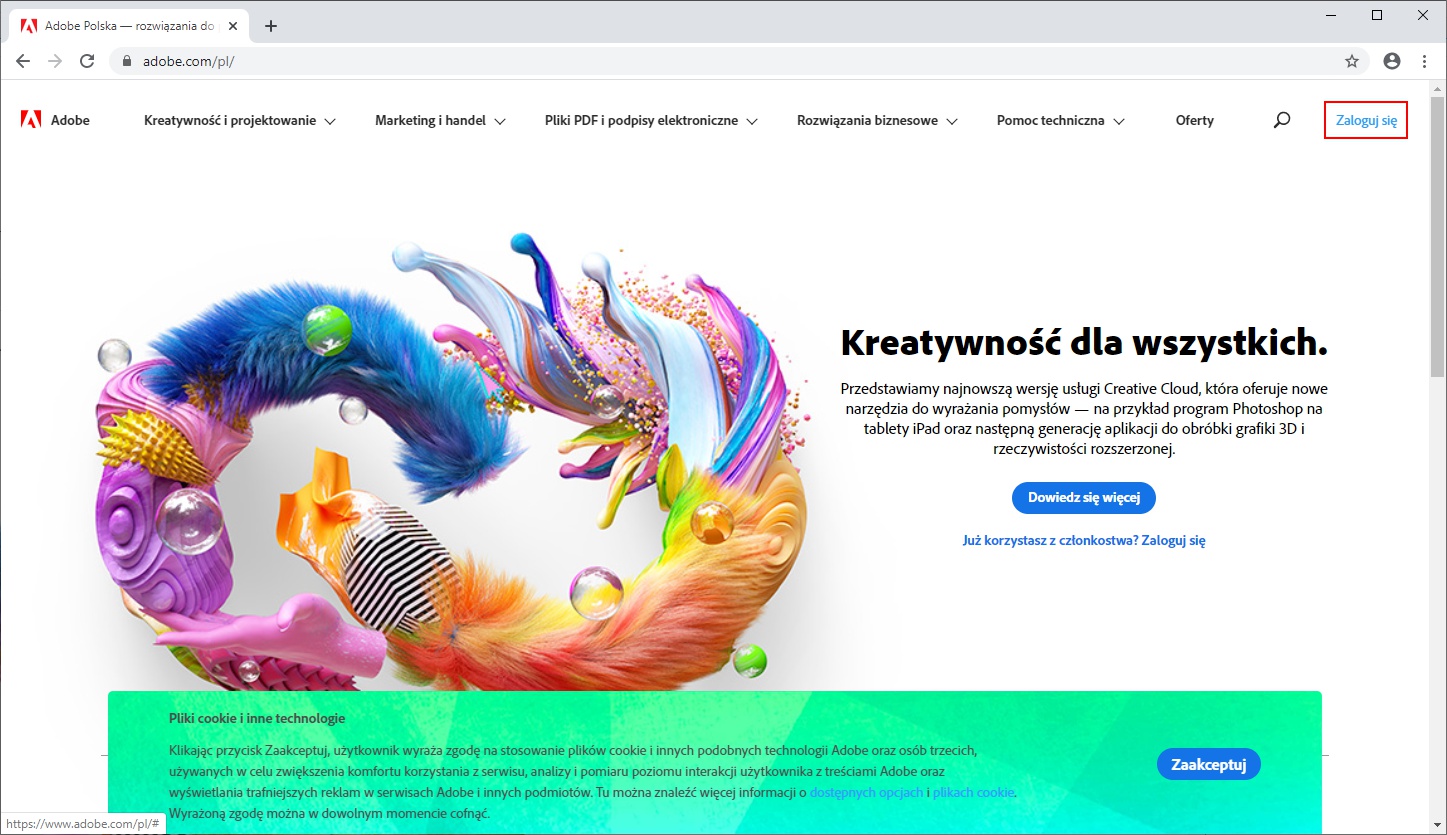Image resolution: width=1447 pixels, height=835 pixels.
Task: Click the Kreatywność dla wszystkich heading
Action: pos(1084,343)
